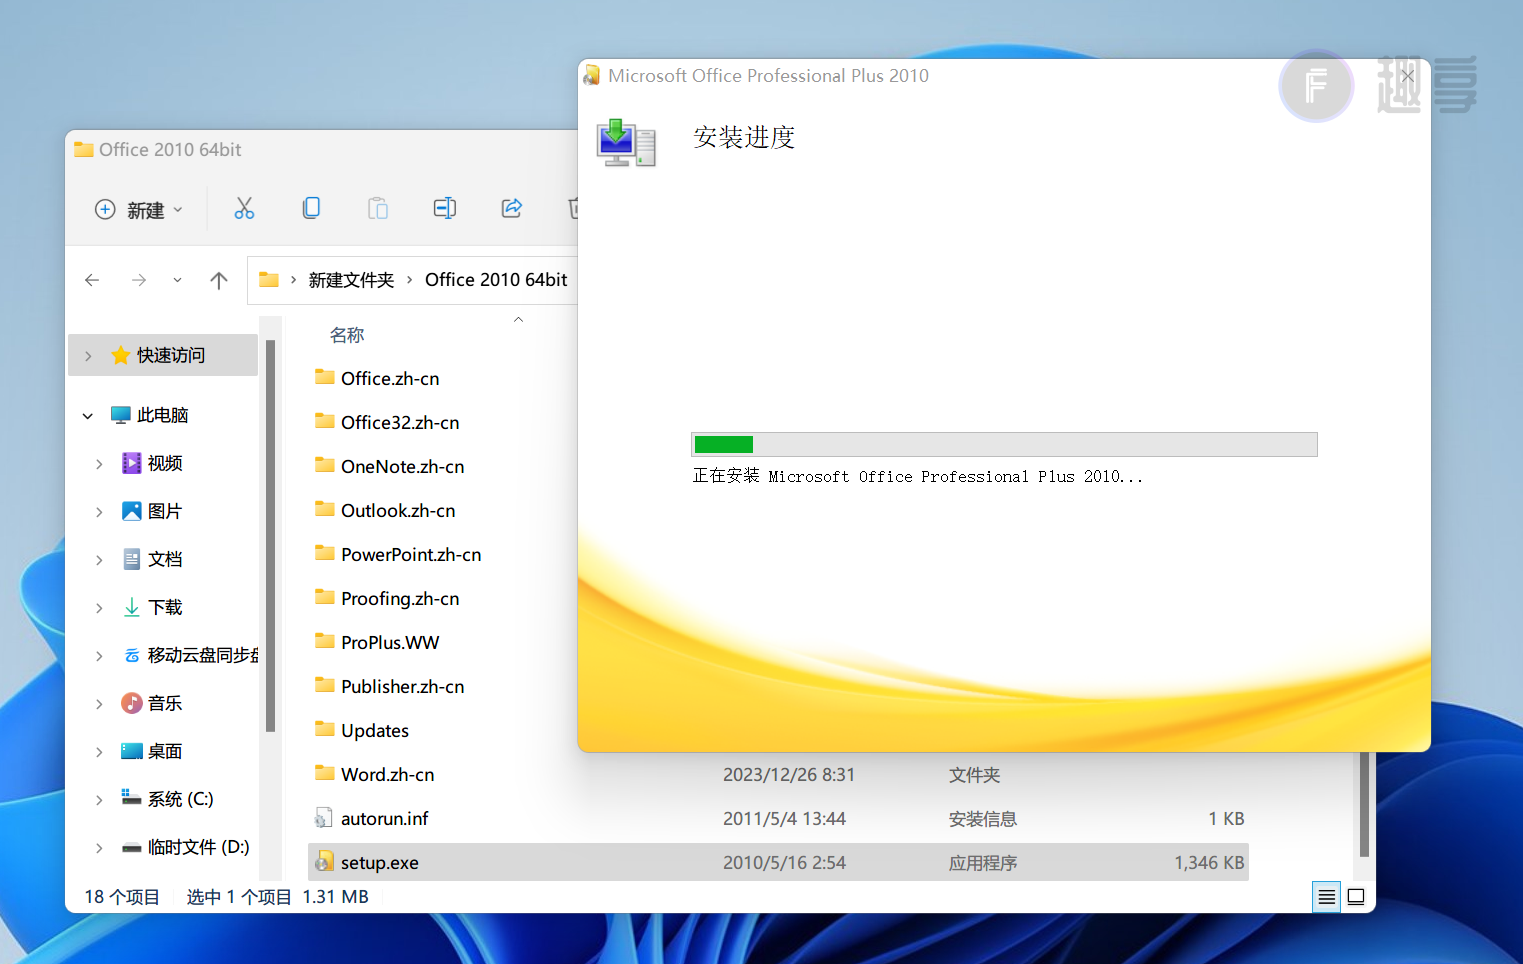Click the navigation pane vertical scrollbar
This screenshot has width=1523, height=964.
pyautogui.click(x=270, y=535)
